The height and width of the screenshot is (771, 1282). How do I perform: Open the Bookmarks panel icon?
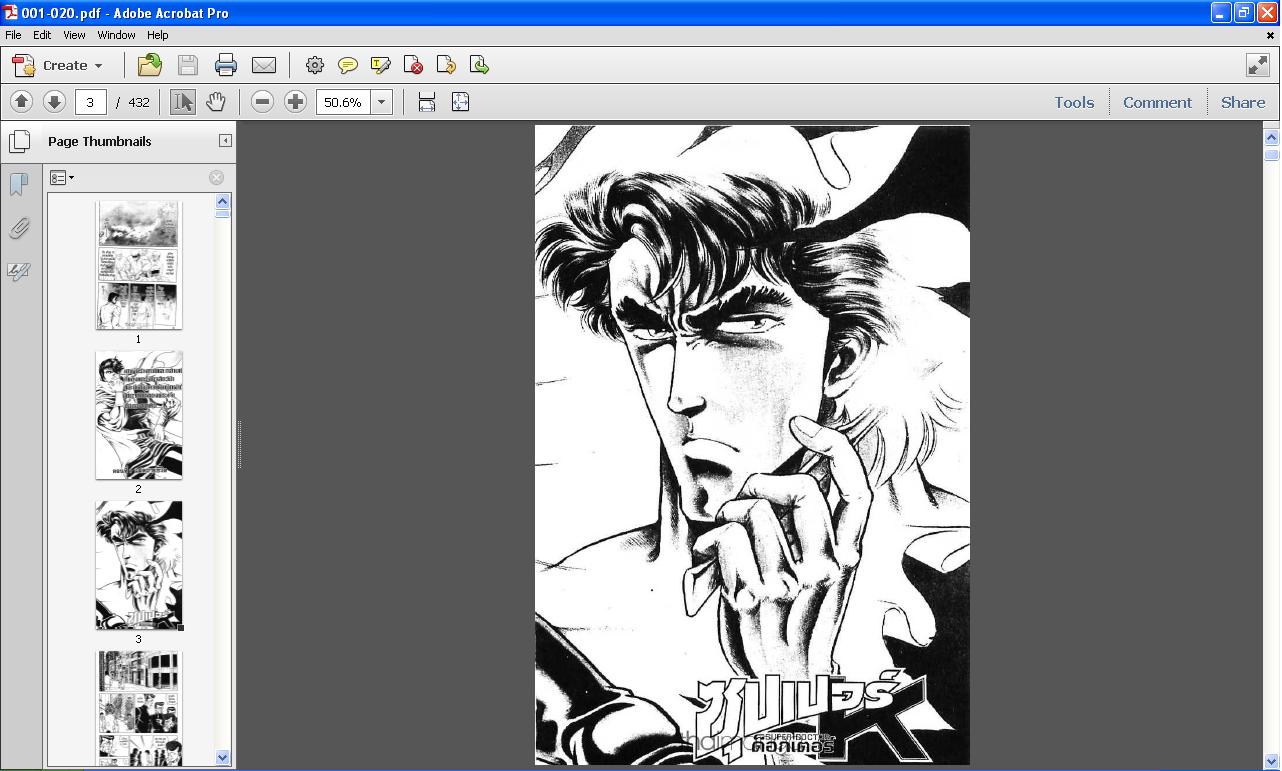[19, 185]
